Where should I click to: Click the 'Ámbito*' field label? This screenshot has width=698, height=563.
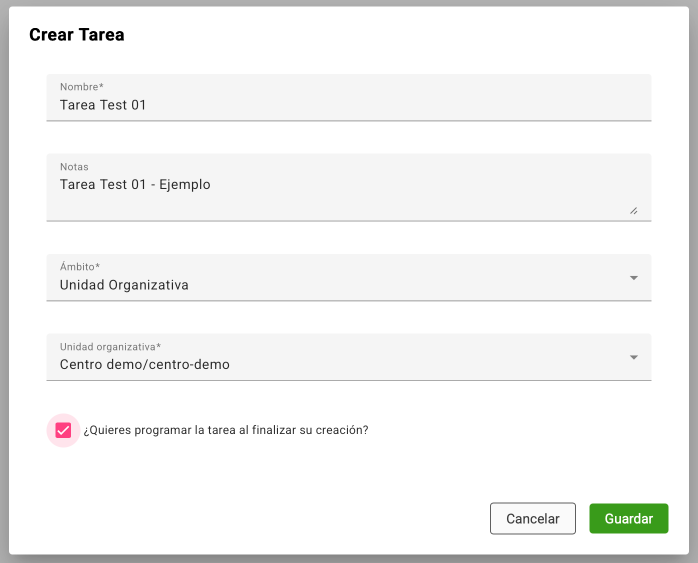(81, 267)
